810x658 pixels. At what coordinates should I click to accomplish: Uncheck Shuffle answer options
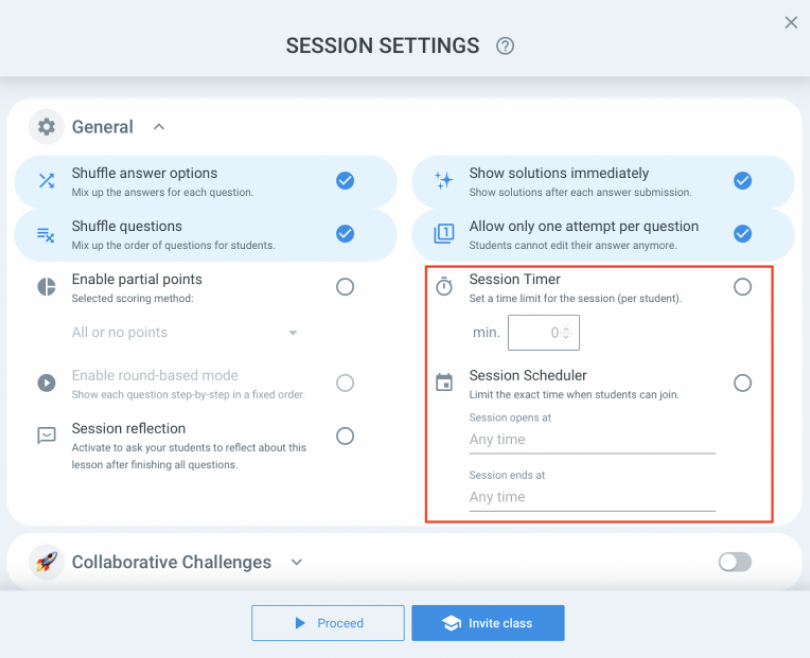345,180
